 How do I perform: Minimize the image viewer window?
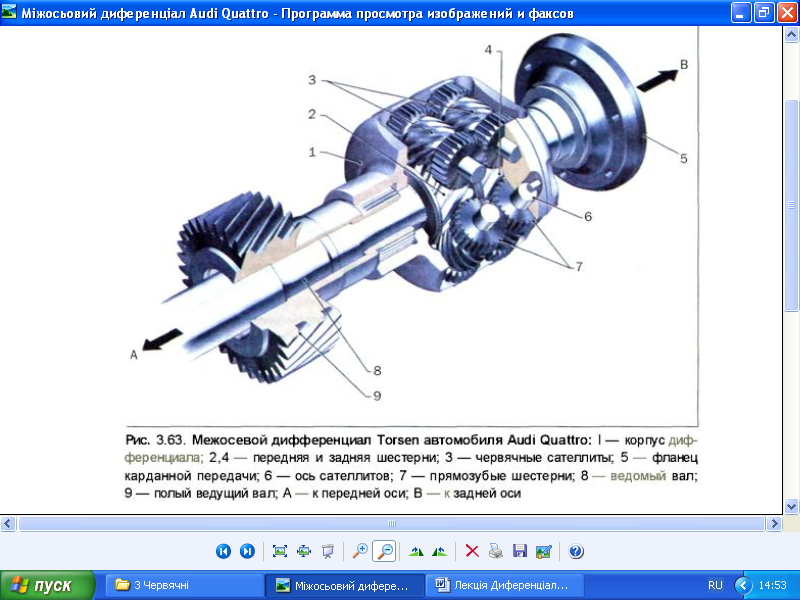coord(741,13)
